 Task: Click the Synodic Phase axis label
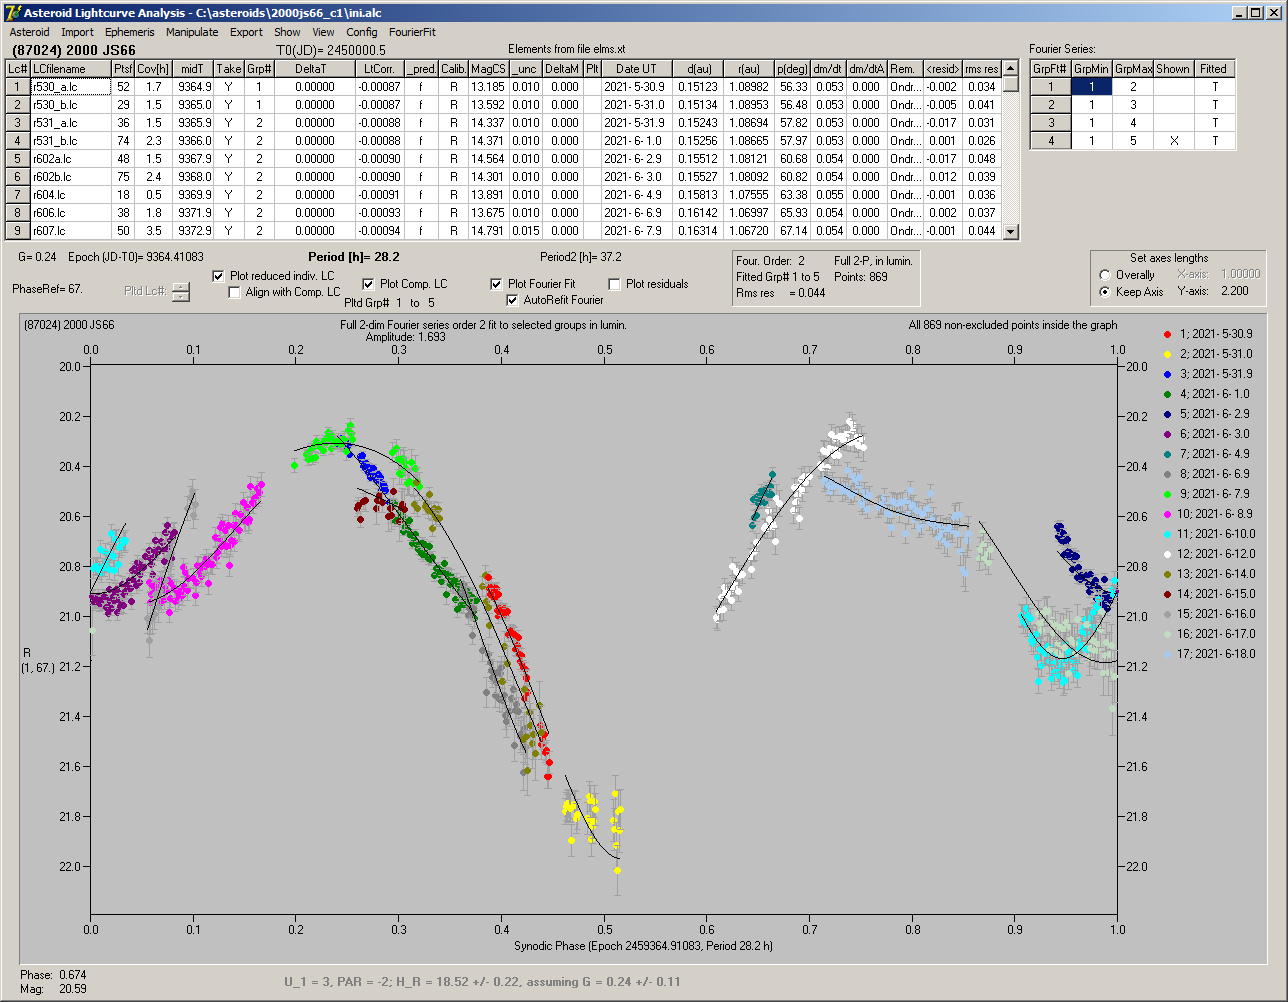(643, 946)
